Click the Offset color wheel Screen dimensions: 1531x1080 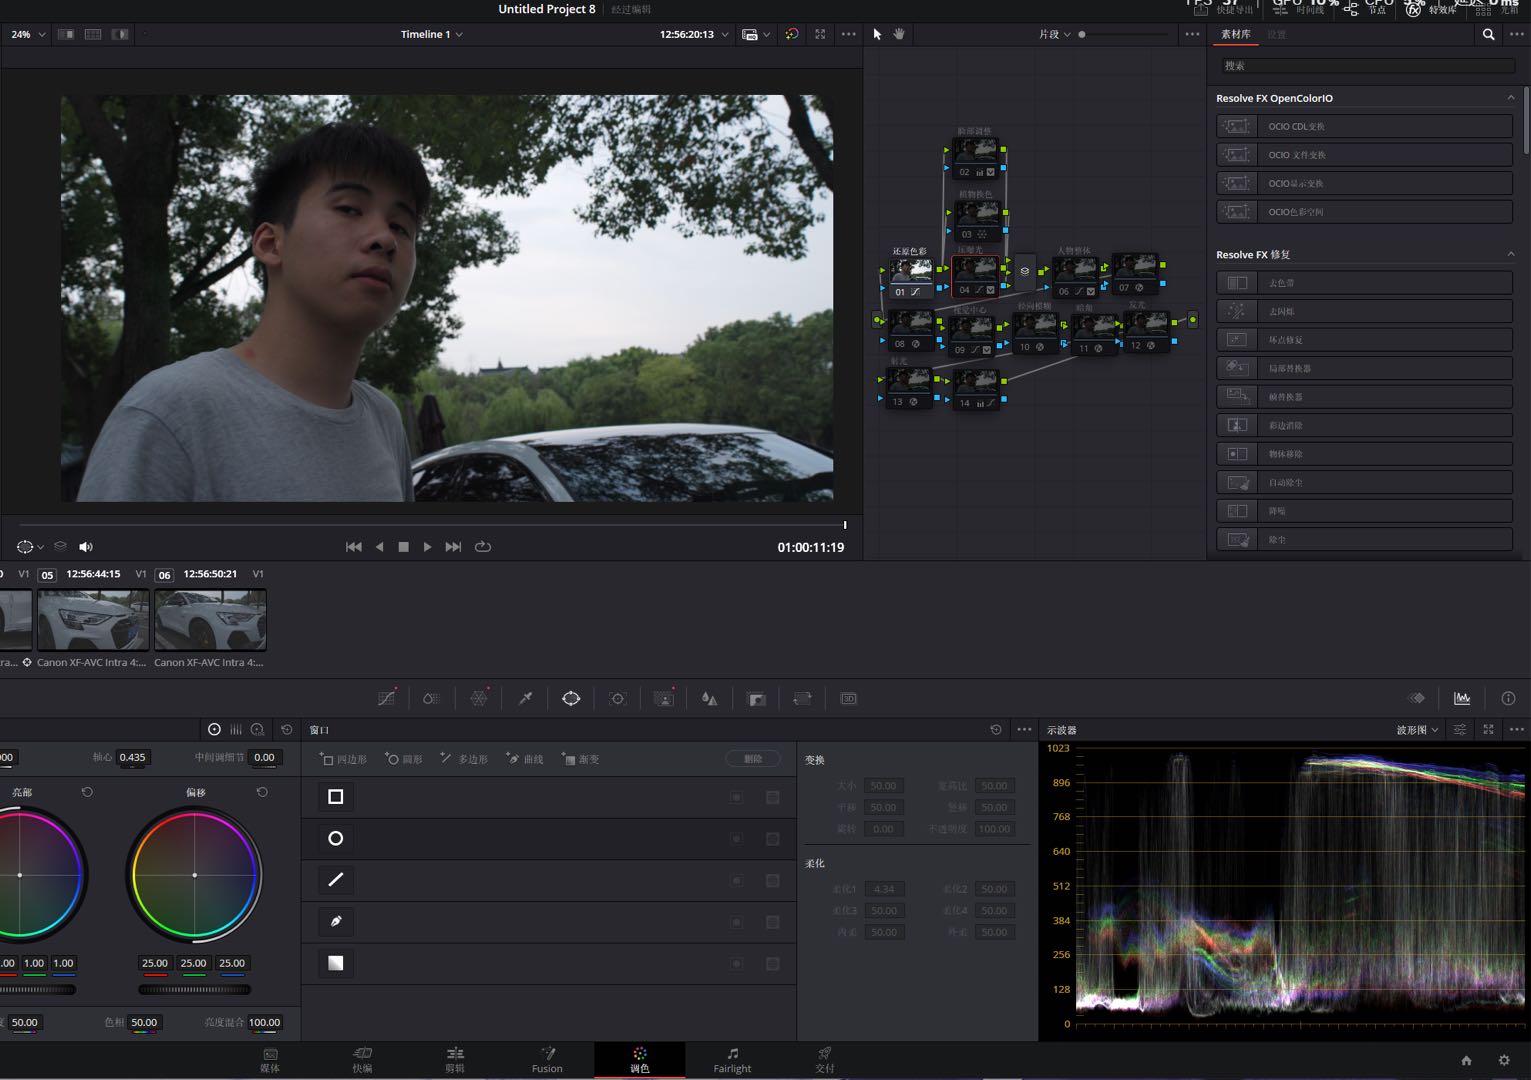coord(194,875)
